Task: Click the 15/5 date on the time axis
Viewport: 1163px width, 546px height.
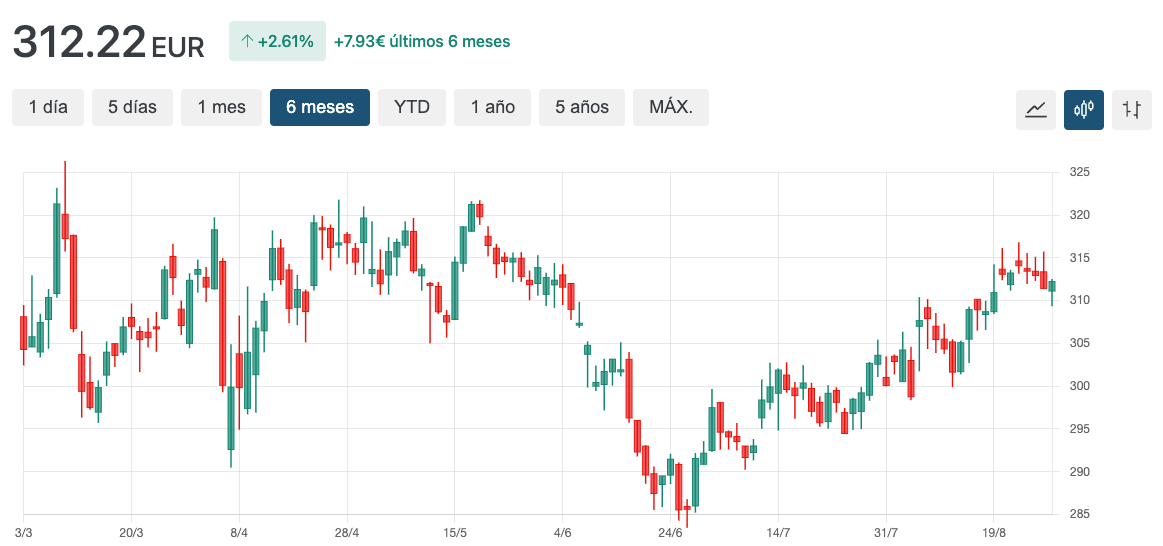Action: (455, 533)
